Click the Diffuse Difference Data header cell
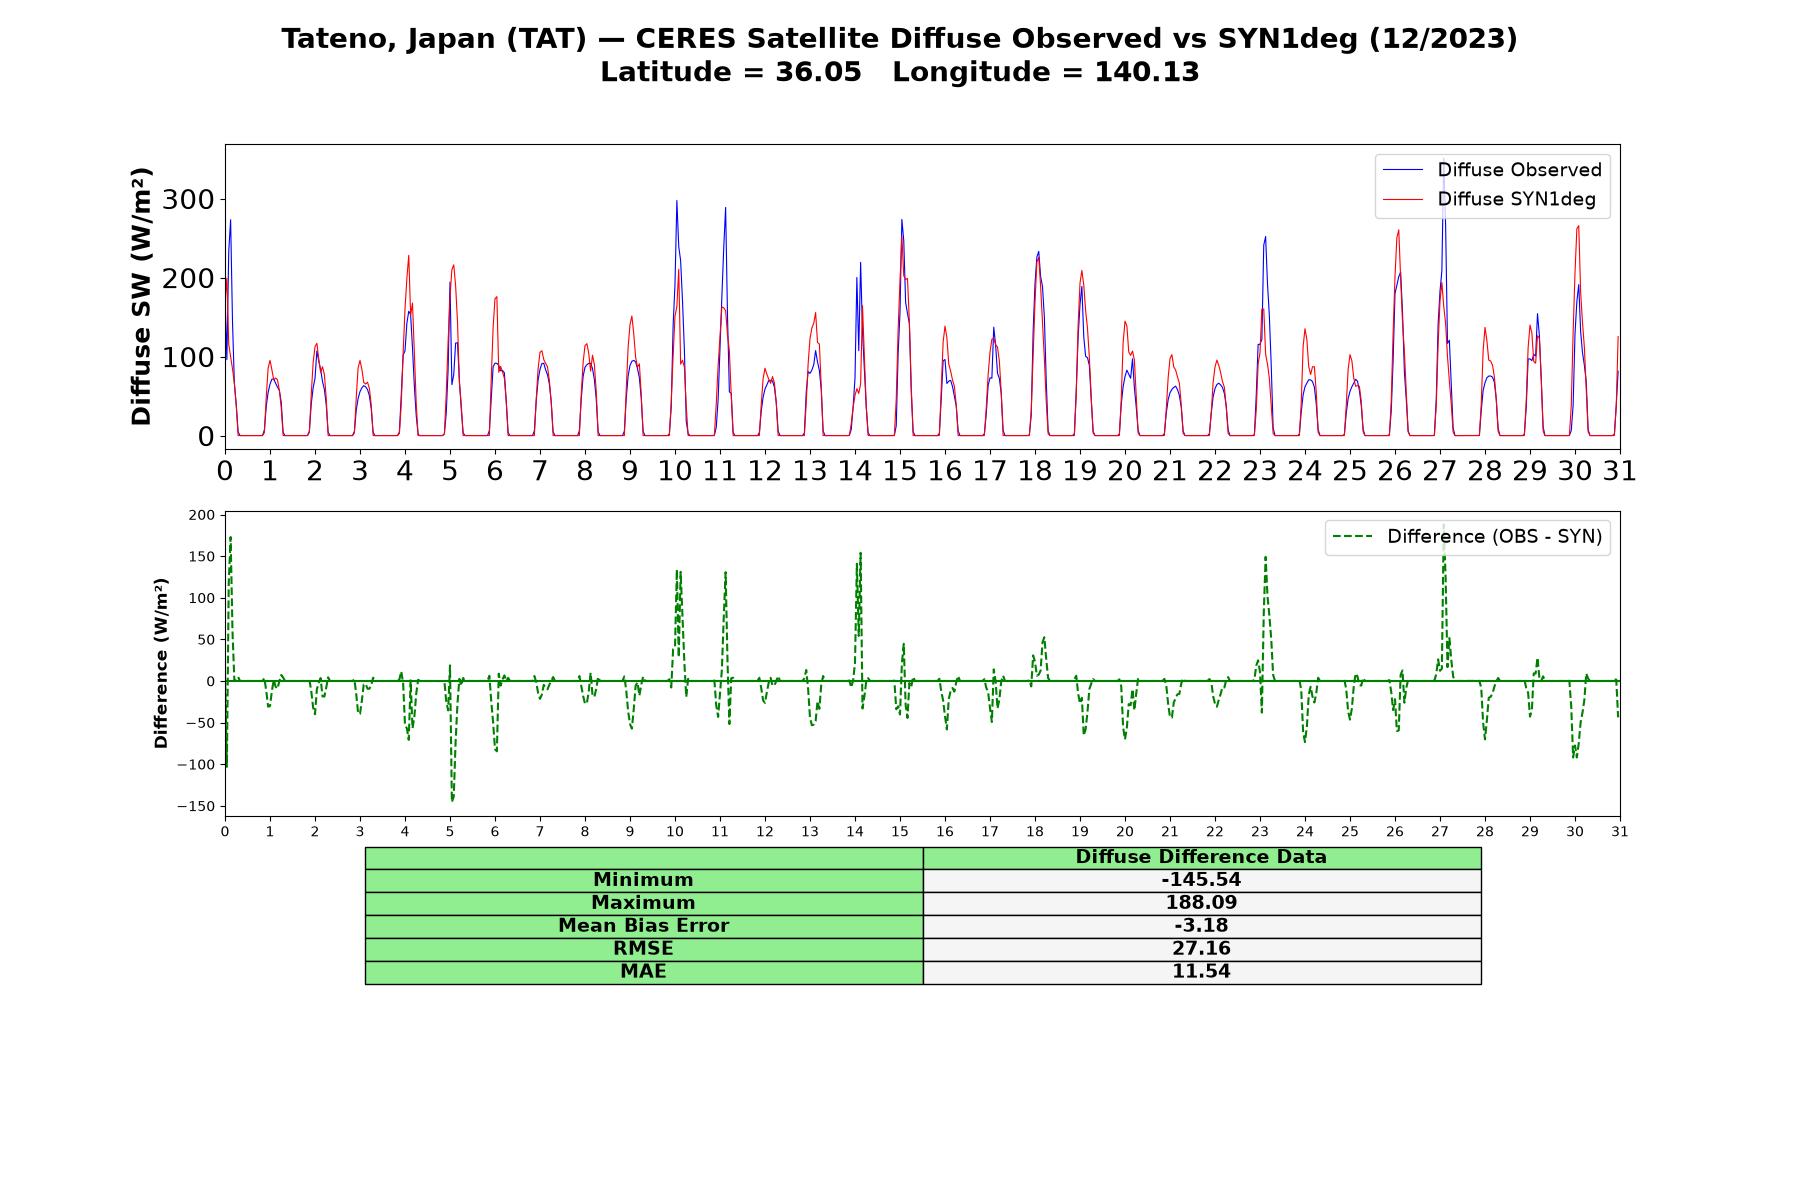Image resolution: width=1800 pixels, height=1200 pixels. (1201, 857)
